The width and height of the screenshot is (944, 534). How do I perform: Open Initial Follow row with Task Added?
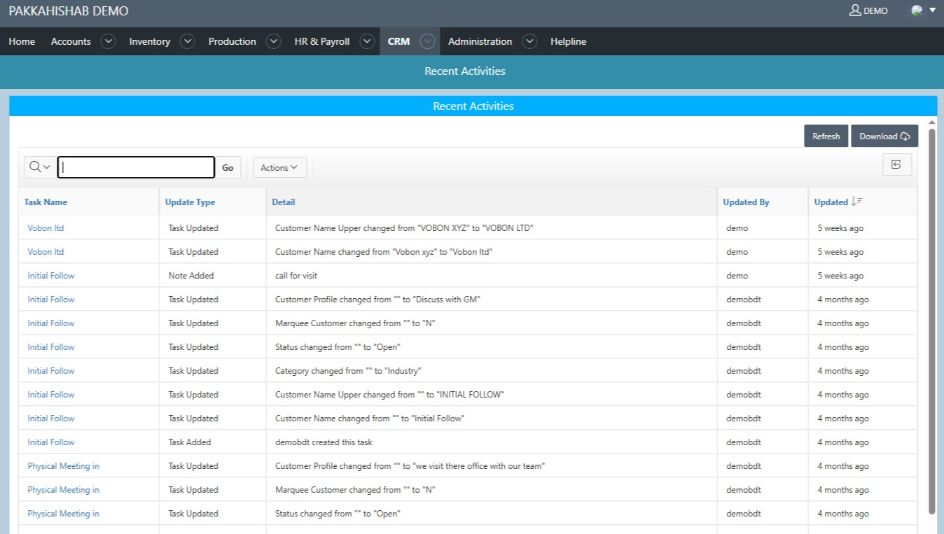[x=51, y=442]
